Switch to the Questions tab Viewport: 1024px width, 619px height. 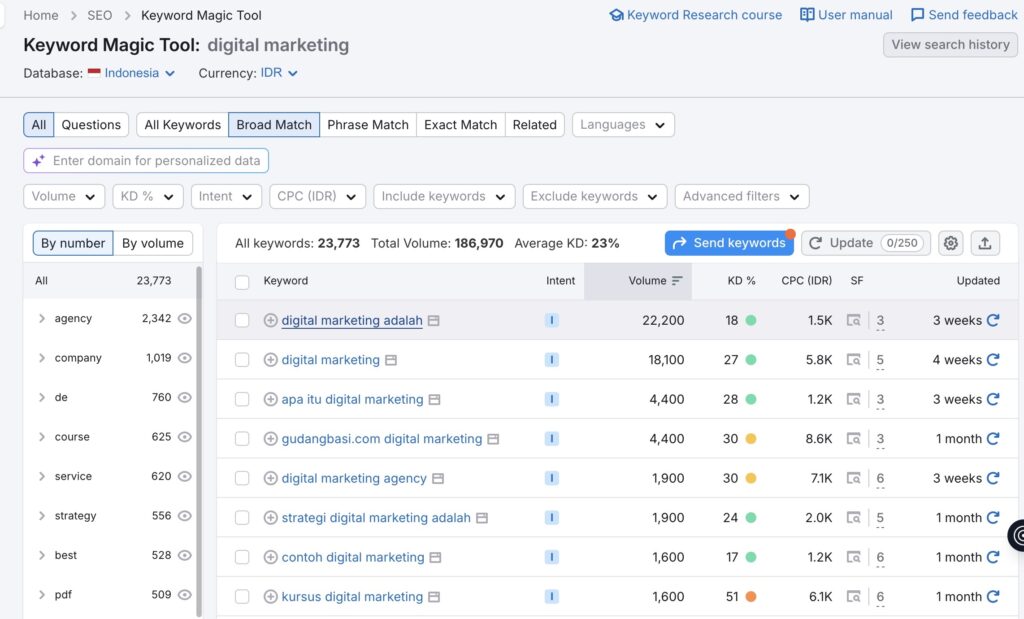click(91, 125)
